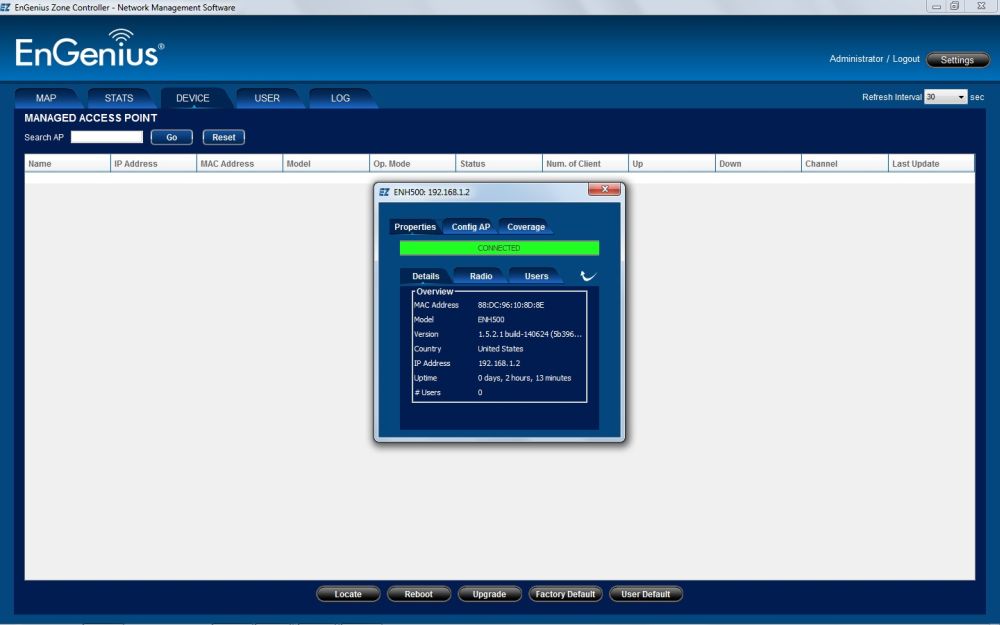
Task: Sort by the IP Address column header
Action: (154, 164)
